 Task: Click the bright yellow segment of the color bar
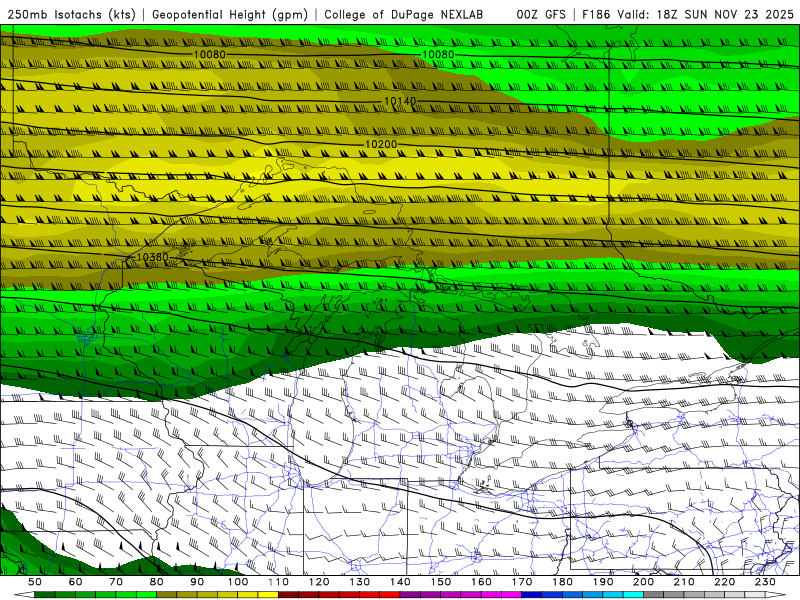click(268, 595)
